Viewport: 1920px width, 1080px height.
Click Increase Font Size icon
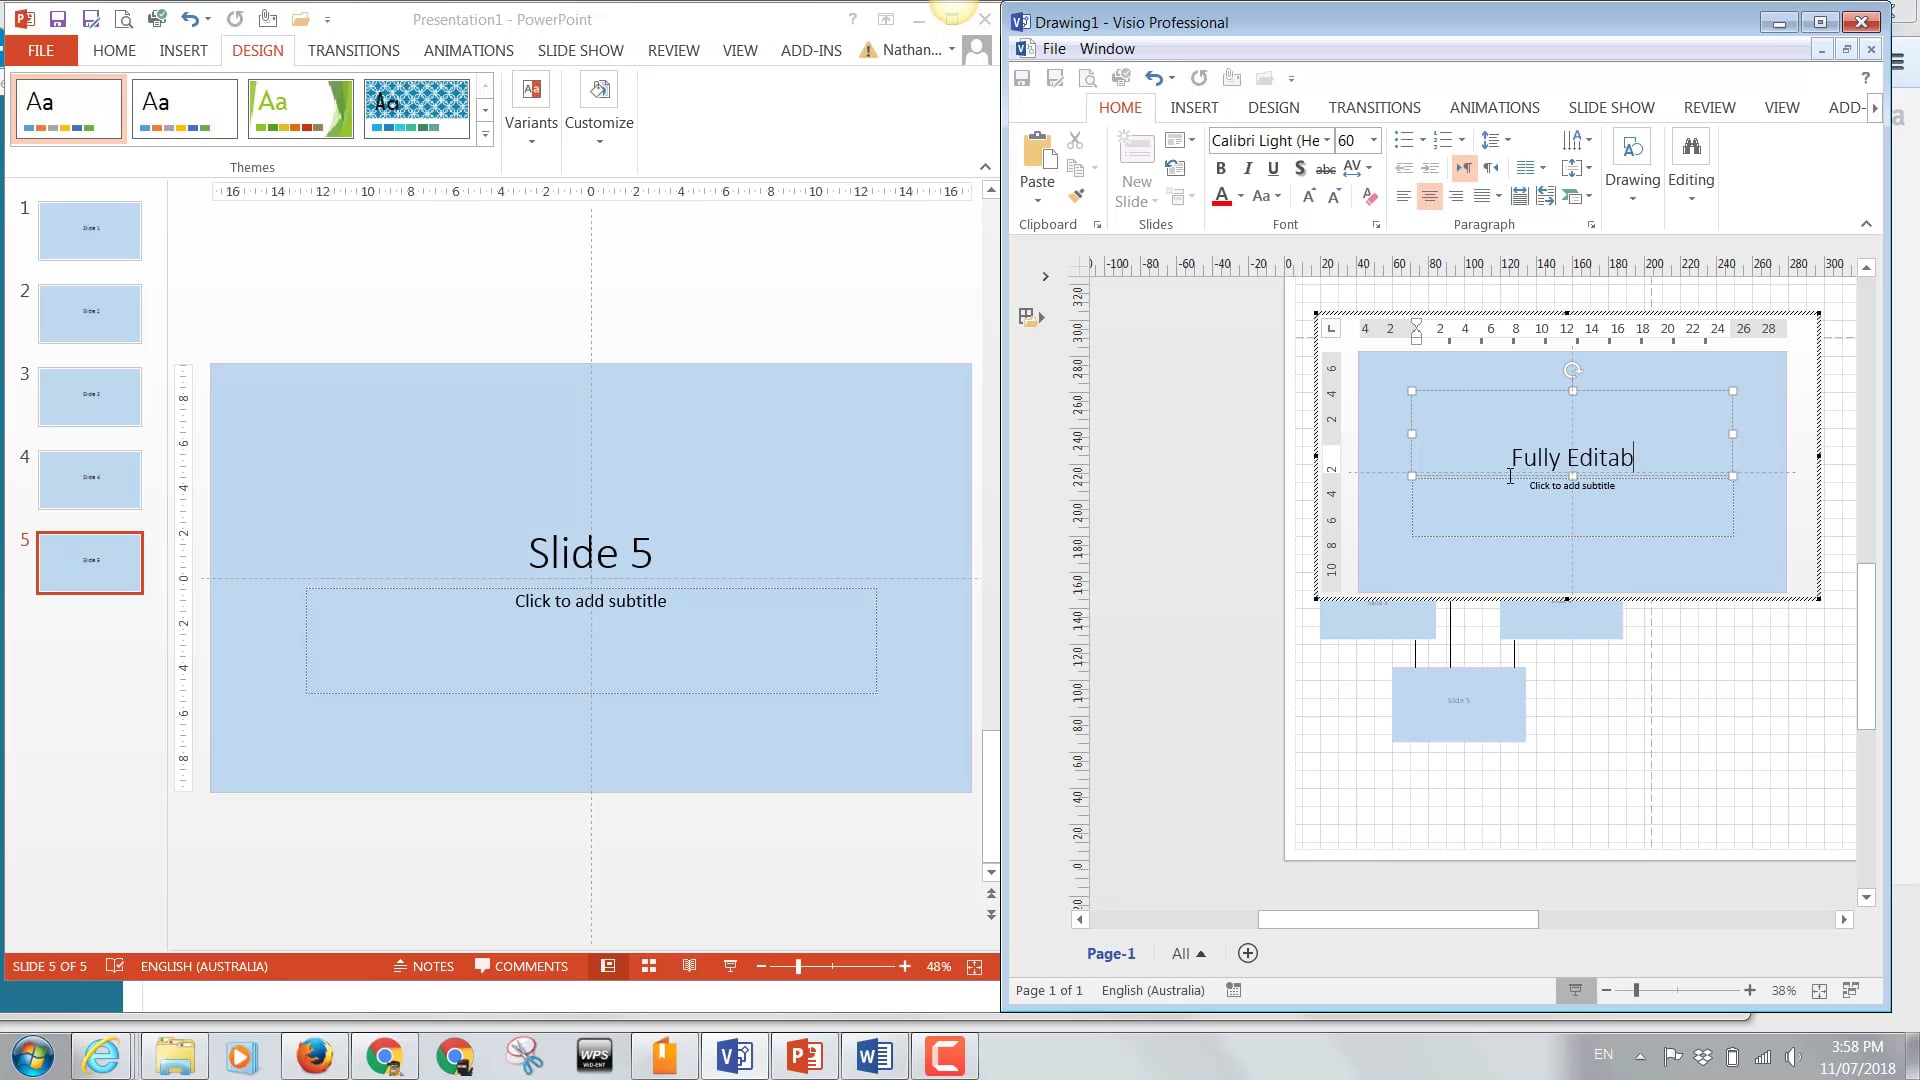coord(1308,197)
